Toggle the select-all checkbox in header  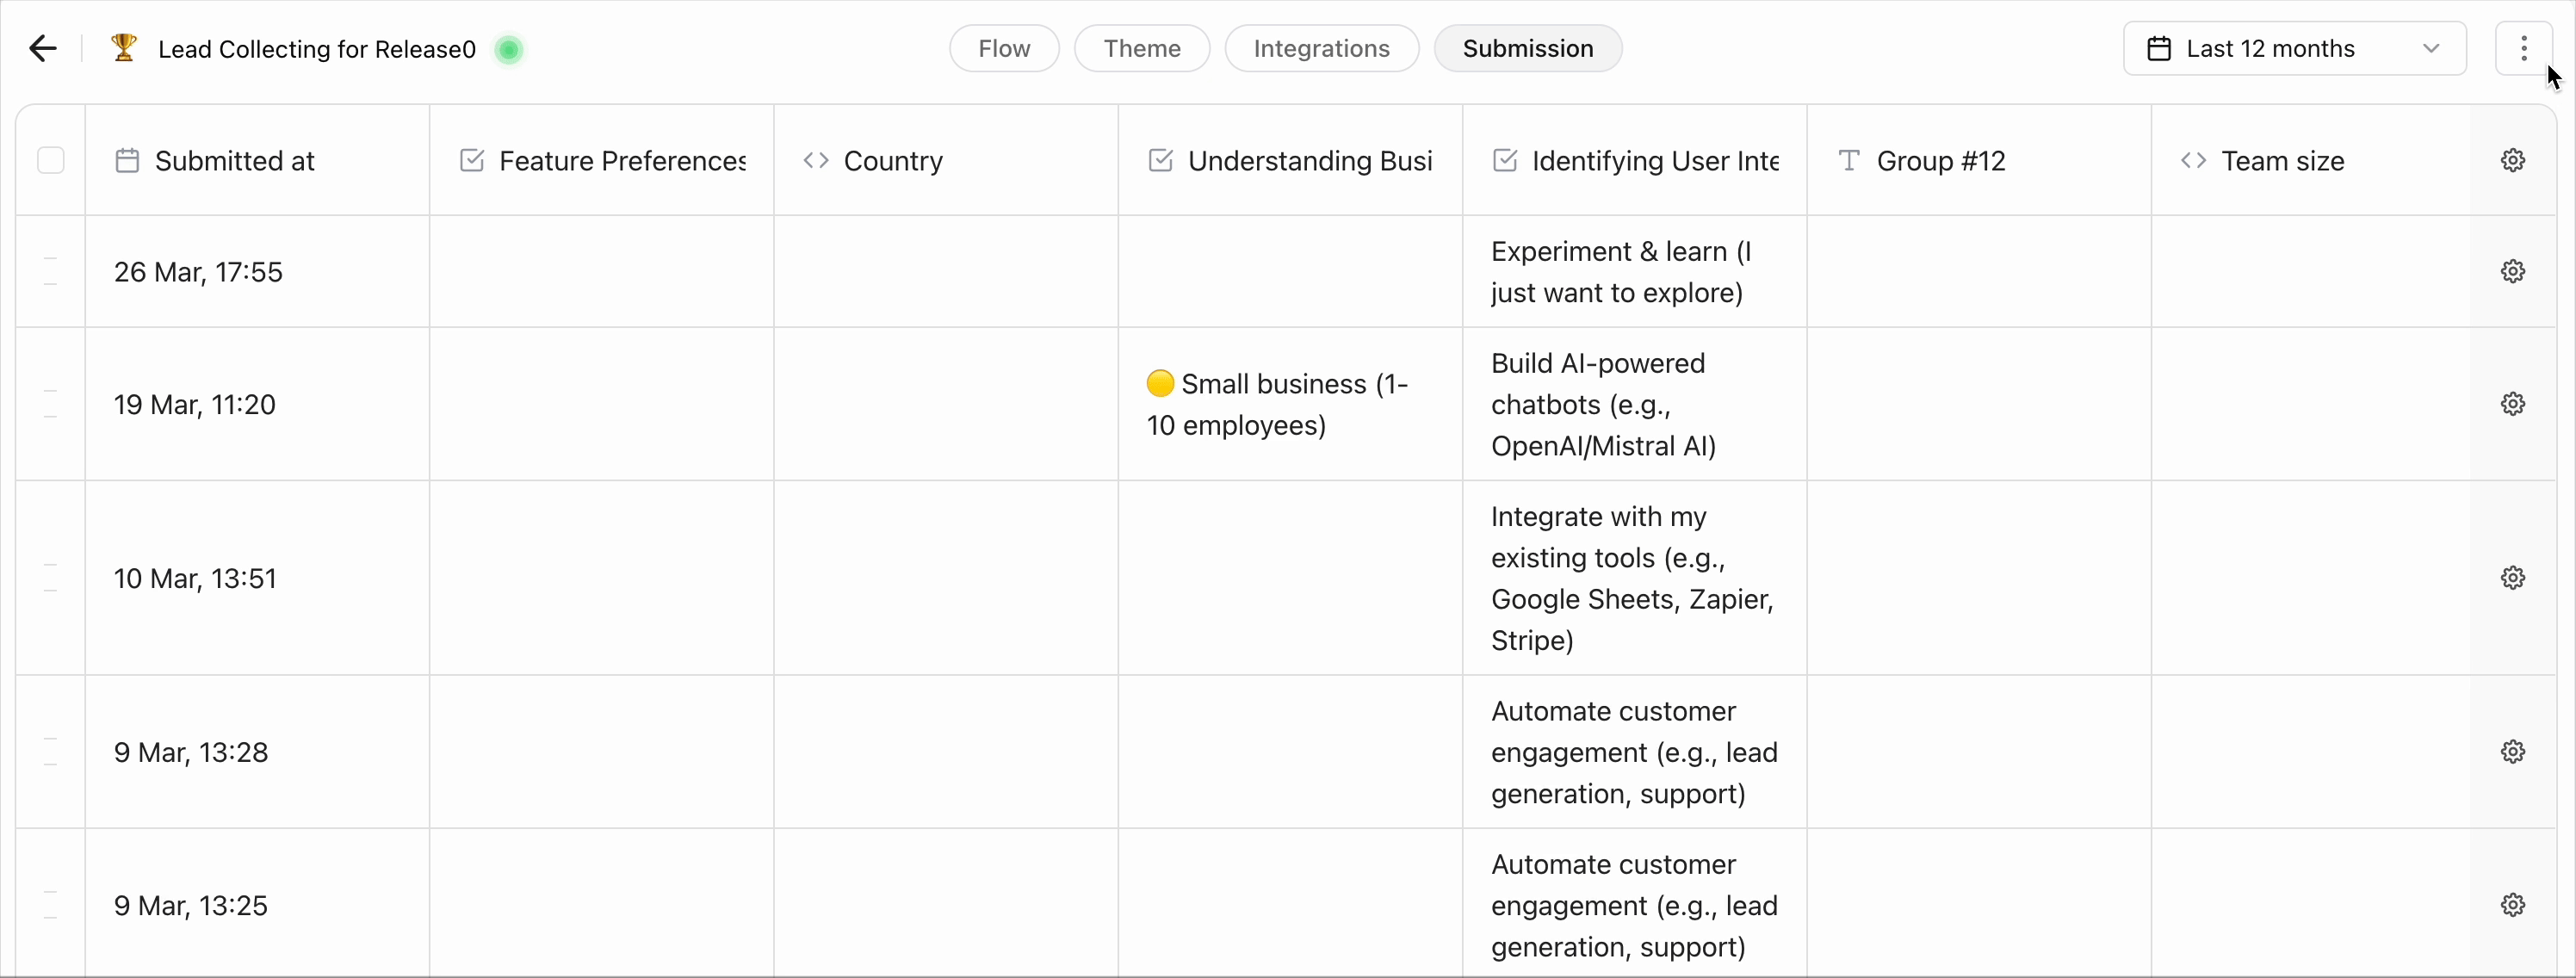[51, 161]
